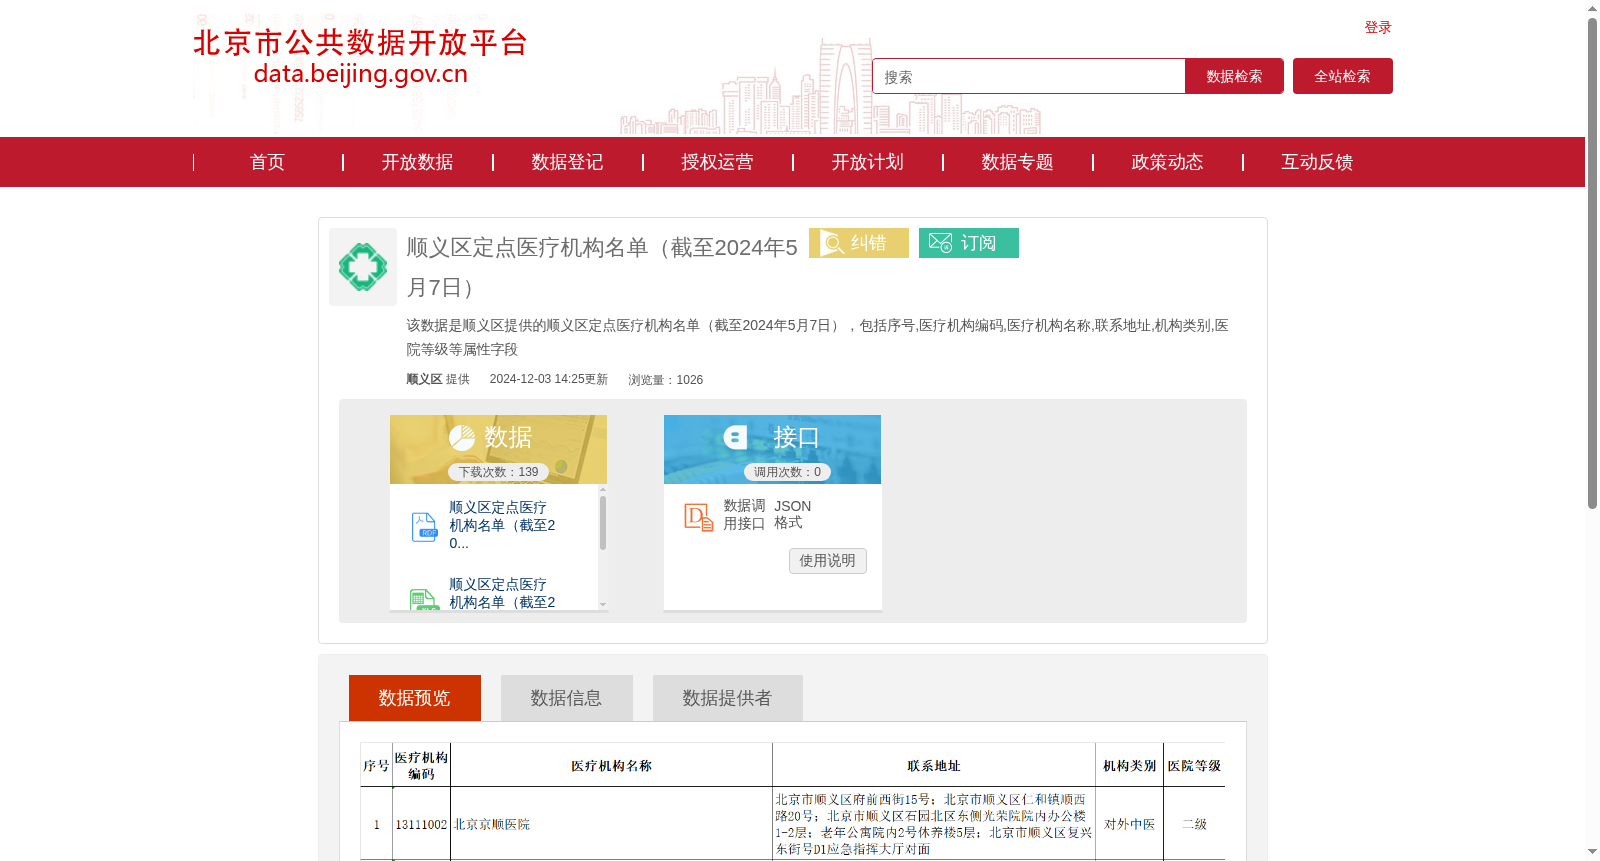1600x861 pixels.
Task: Click the green spreadsheet file icon
Action: point(424,599)
